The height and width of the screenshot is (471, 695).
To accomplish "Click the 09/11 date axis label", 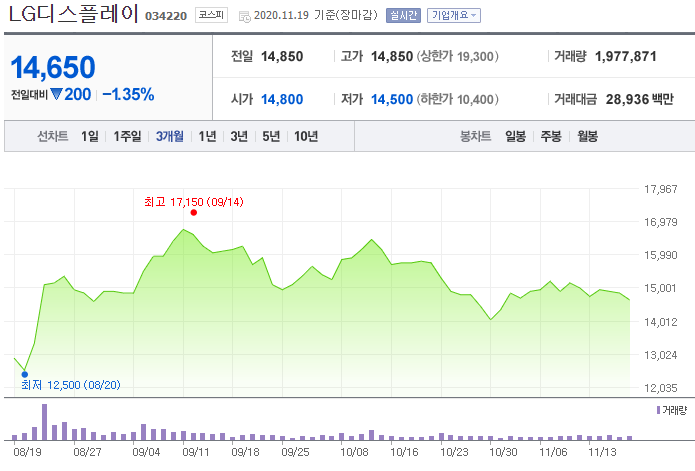I will 195,452.
